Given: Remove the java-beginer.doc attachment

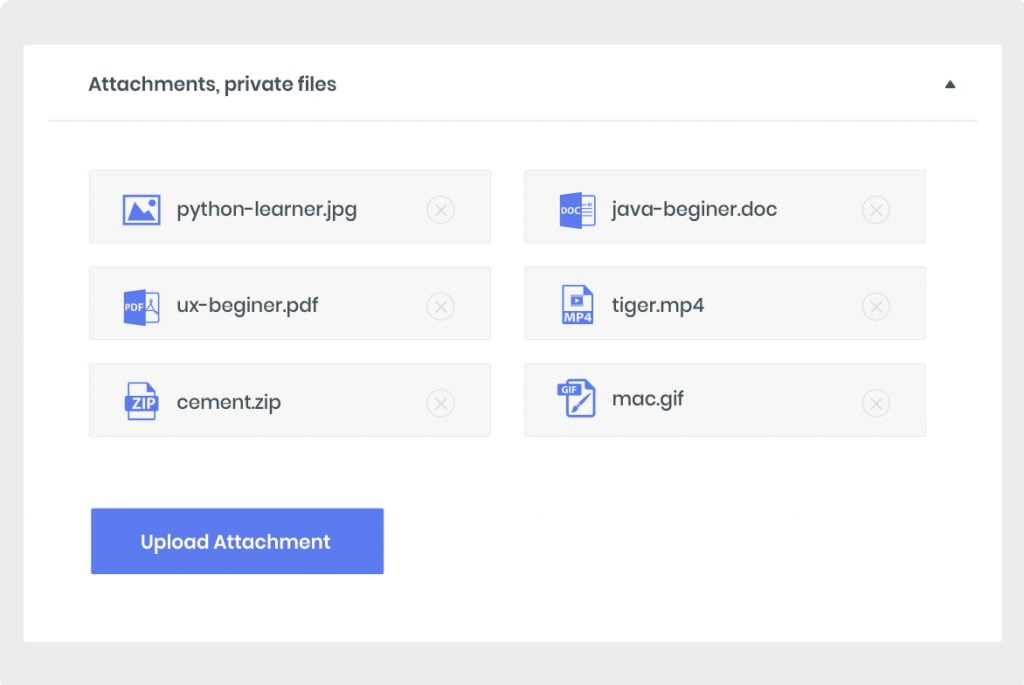Looking at the screenshot, I should point(876,210).
